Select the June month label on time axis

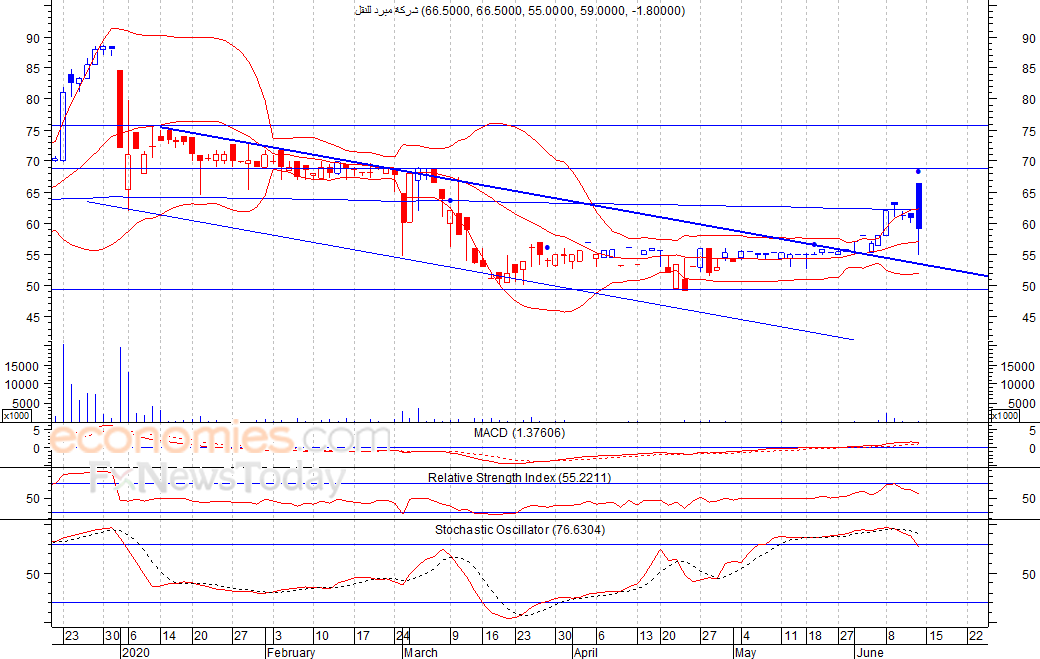click(x=870, y=652)
